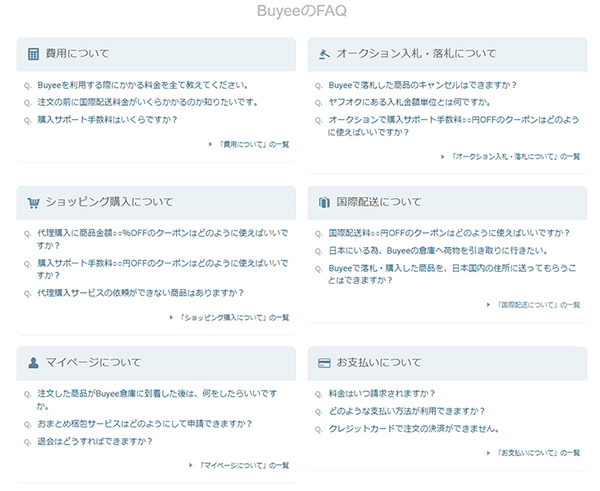Click the luggage icon beside 国際配送について
Screen dimensions: 600x491
click(324, 202)
